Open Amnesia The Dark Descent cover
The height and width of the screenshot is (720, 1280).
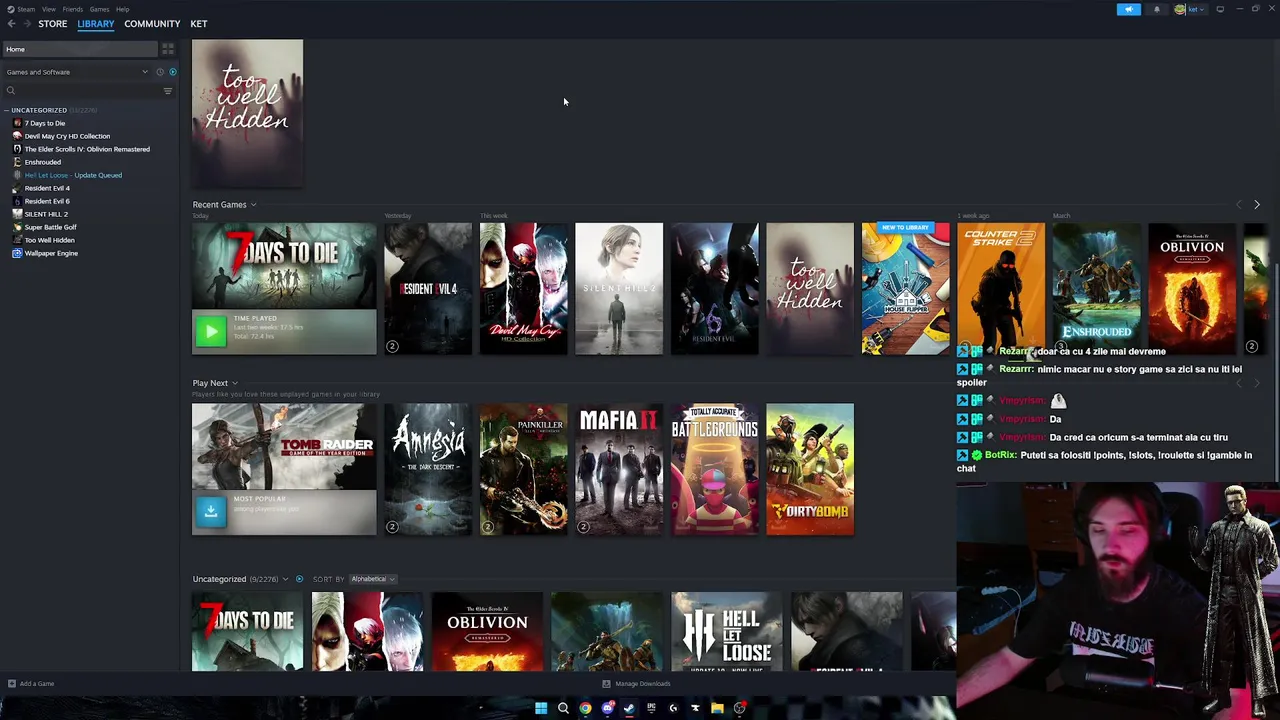[428, 469]
